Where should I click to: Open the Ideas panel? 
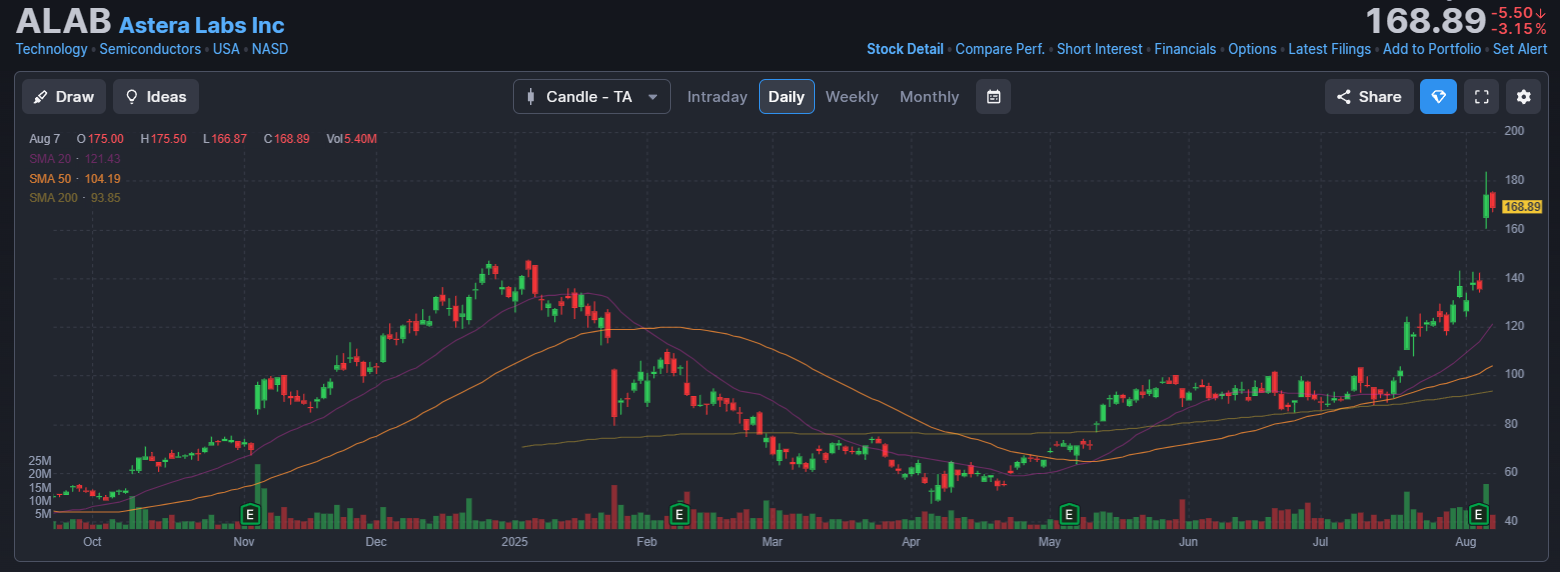tap(156, 97)
